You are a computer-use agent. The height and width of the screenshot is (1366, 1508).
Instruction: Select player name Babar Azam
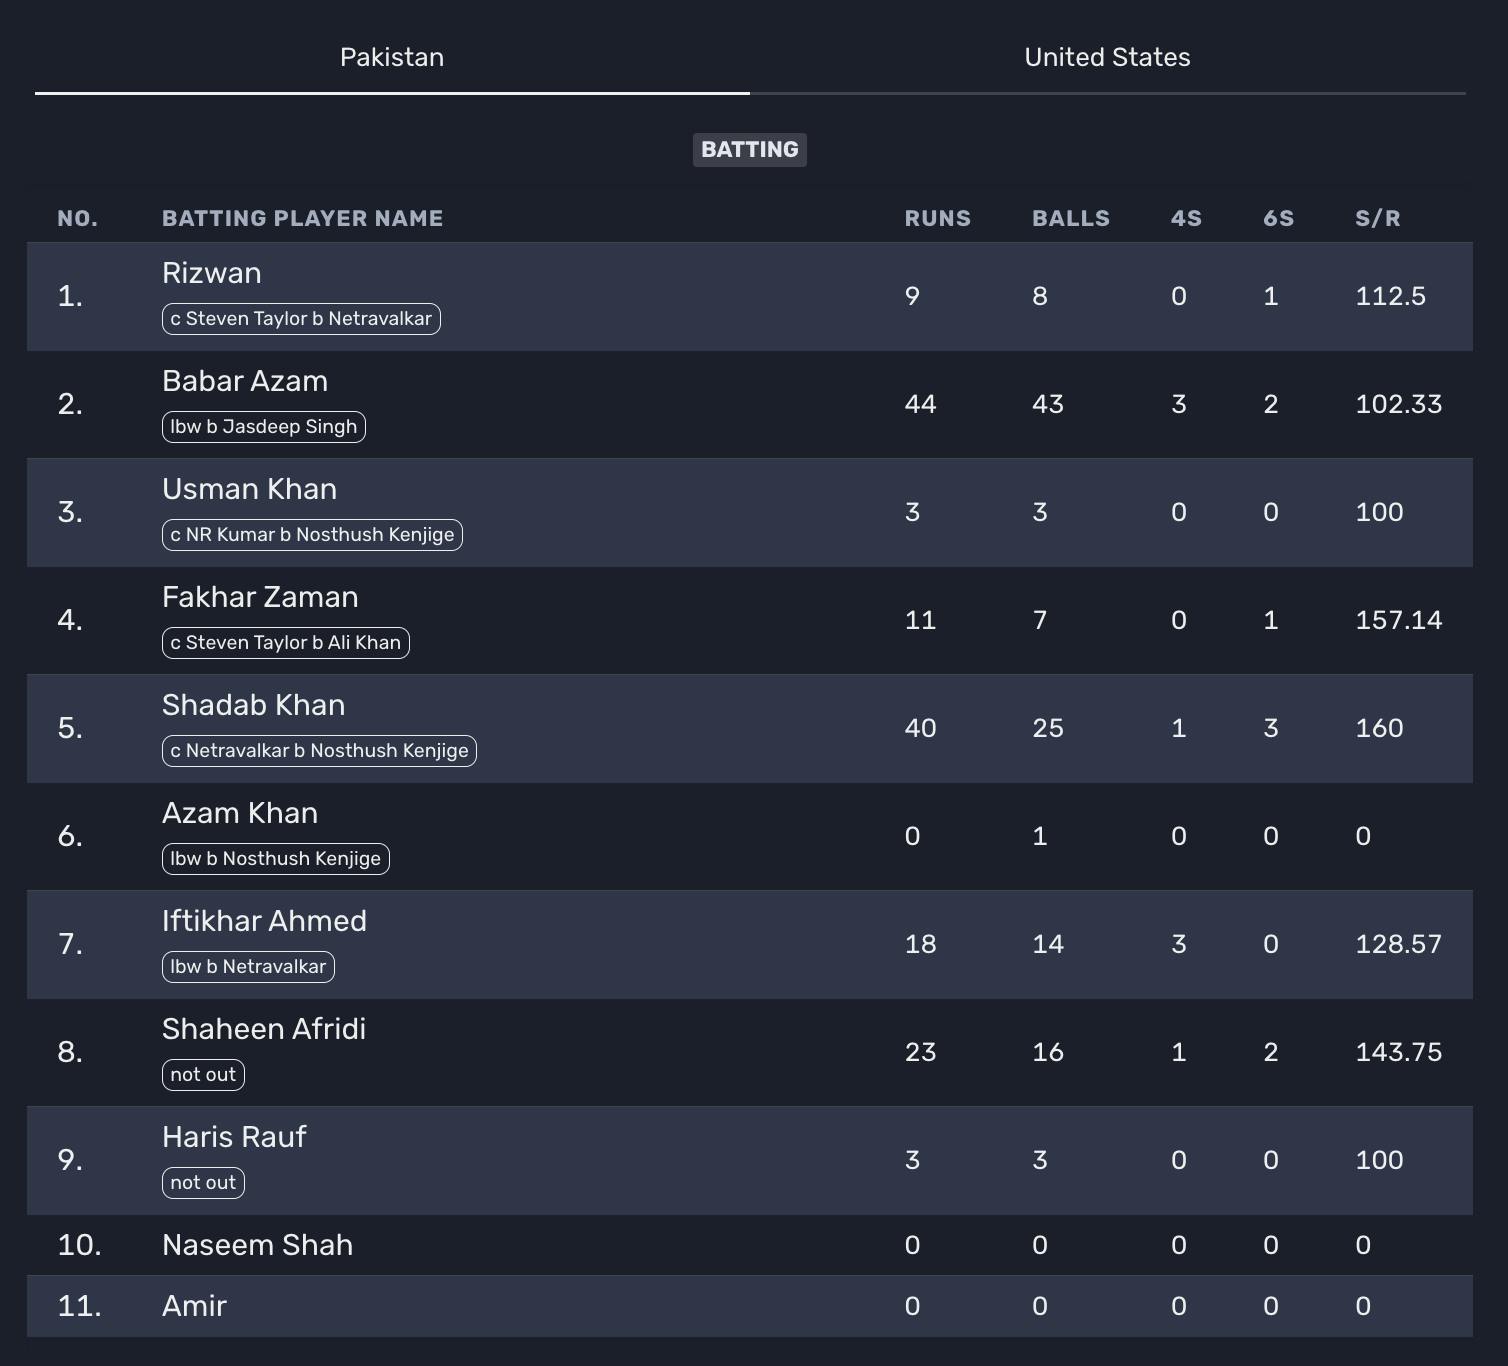tap(245, 381)
